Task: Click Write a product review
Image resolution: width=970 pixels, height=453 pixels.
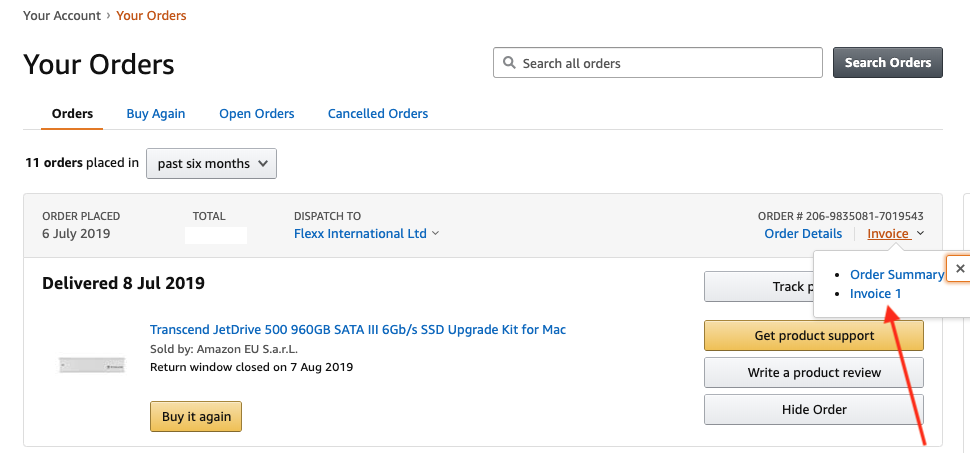Action: 814,373
